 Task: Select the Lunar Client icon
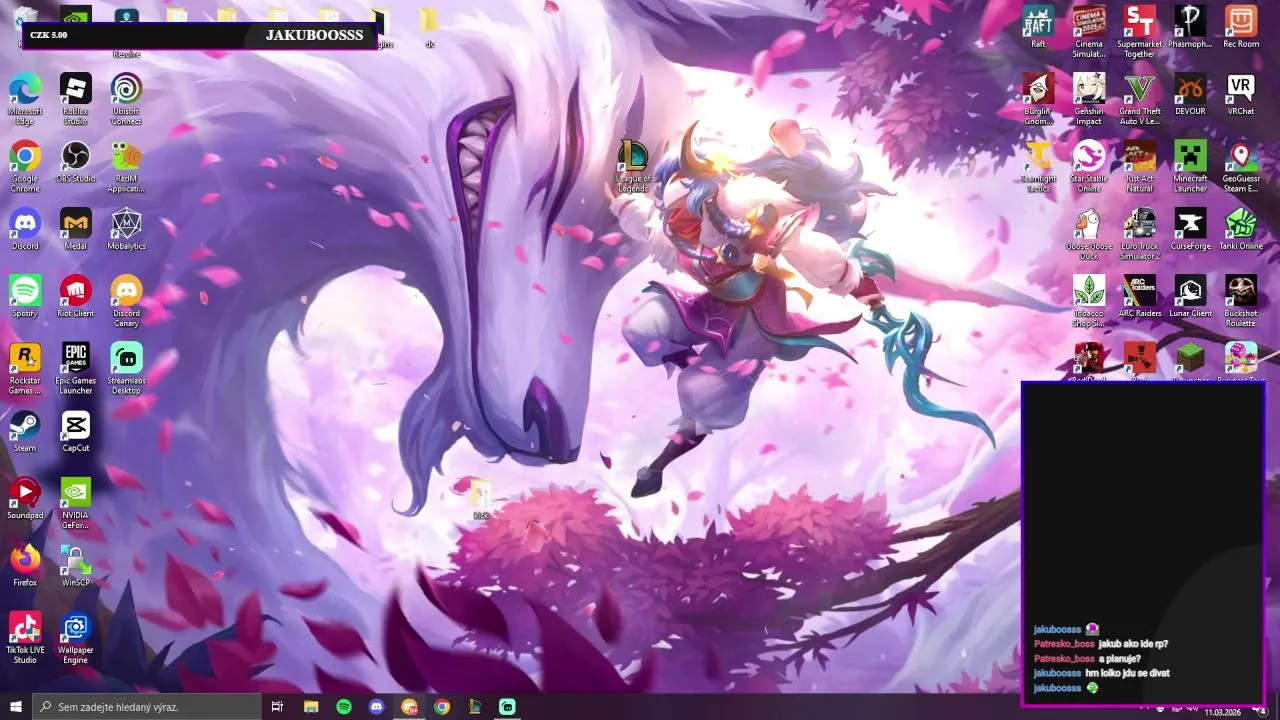click(x=1190, y=296)
